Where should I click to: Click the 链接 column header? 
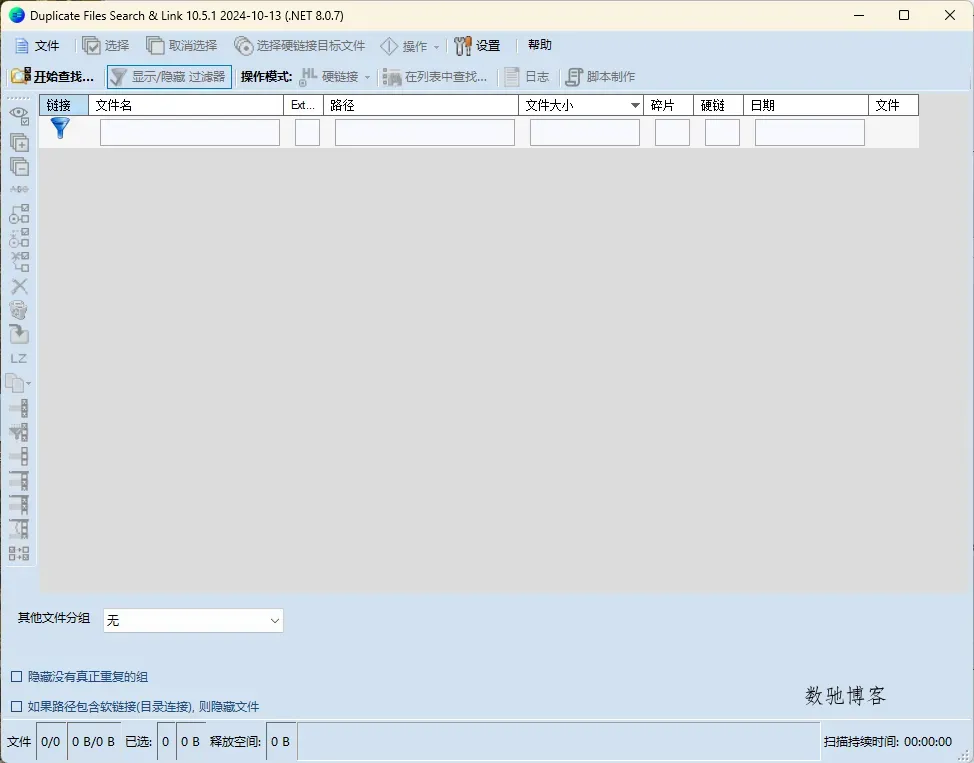(x=64, y=105)
